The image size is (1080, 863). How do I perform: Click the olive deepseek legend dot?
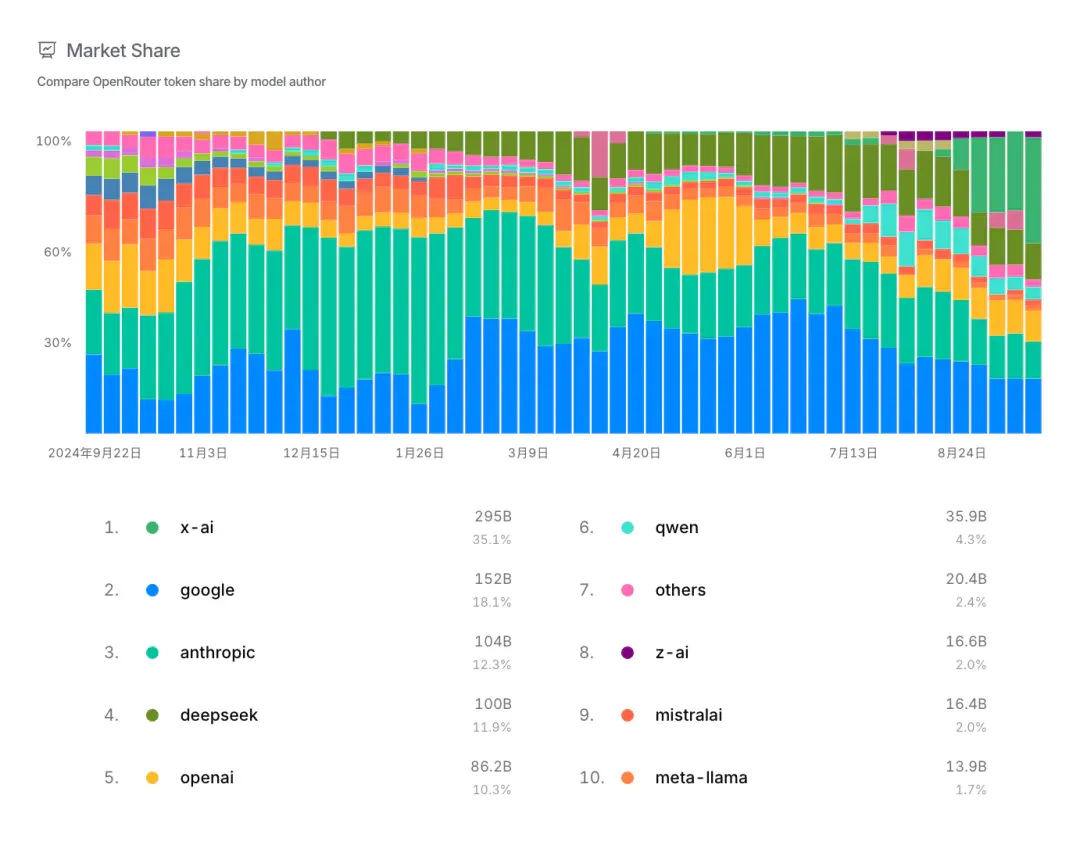pos(153,715)
